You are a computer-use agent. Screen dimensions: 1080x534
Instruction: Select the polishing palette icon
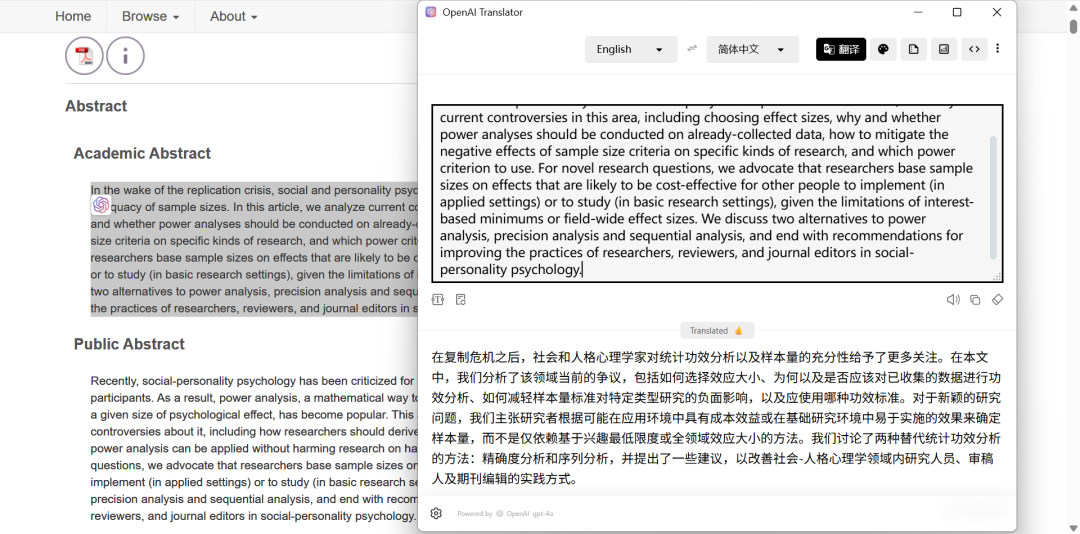883,49
